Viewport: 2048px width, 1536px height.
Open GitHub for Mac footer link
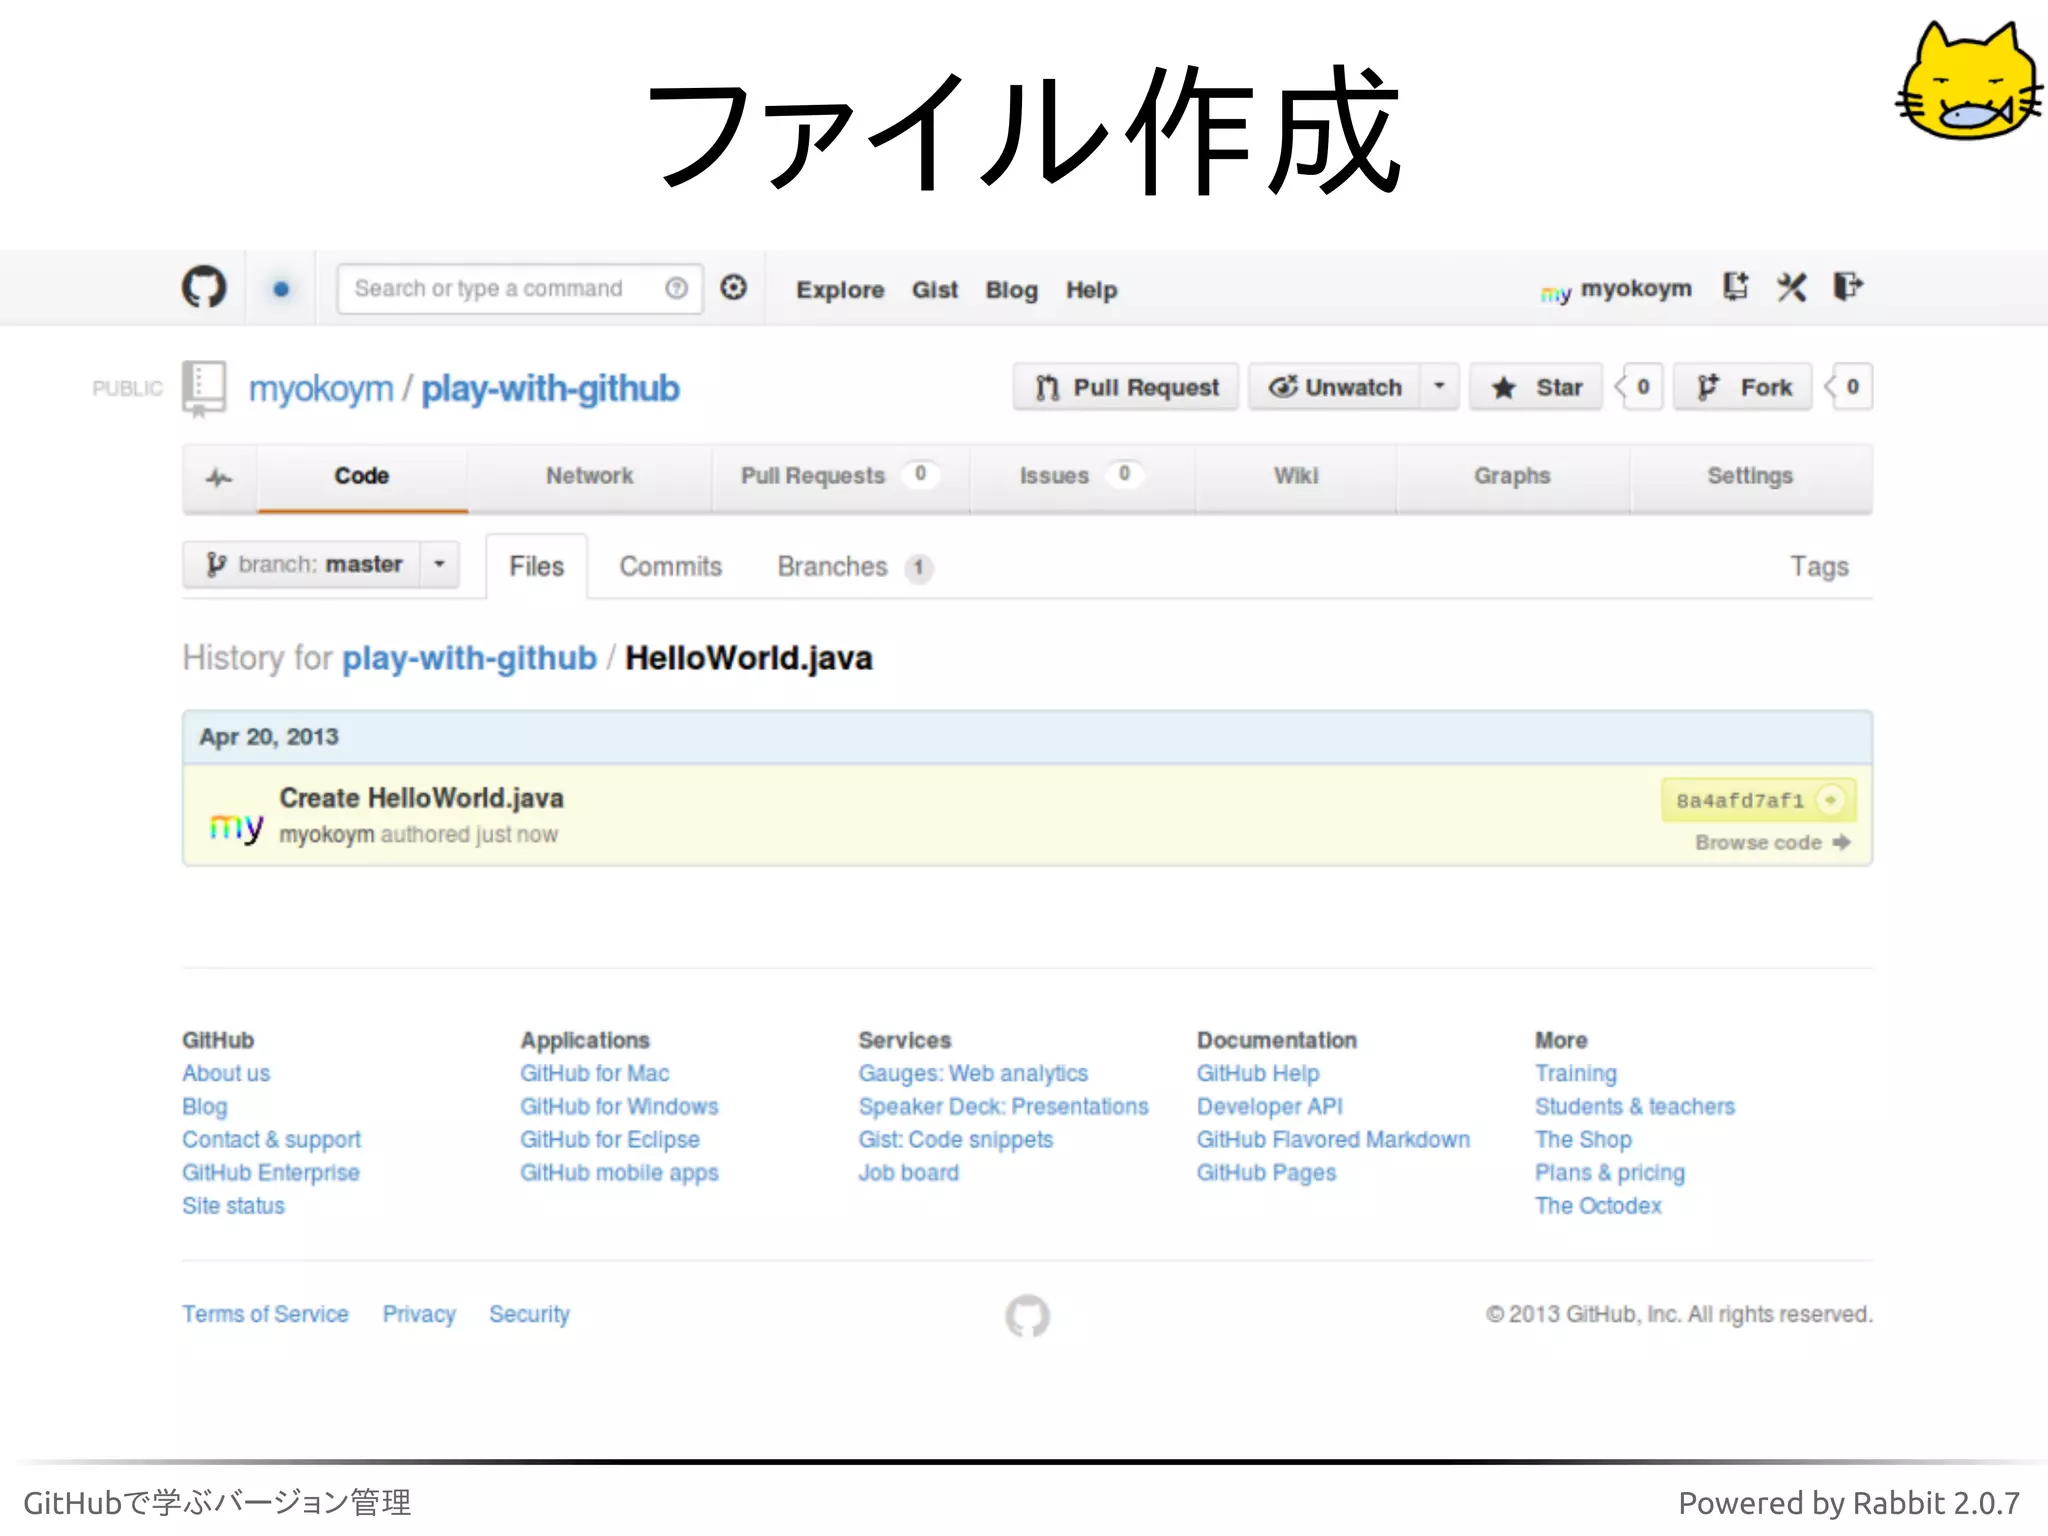click(595, 1074)
